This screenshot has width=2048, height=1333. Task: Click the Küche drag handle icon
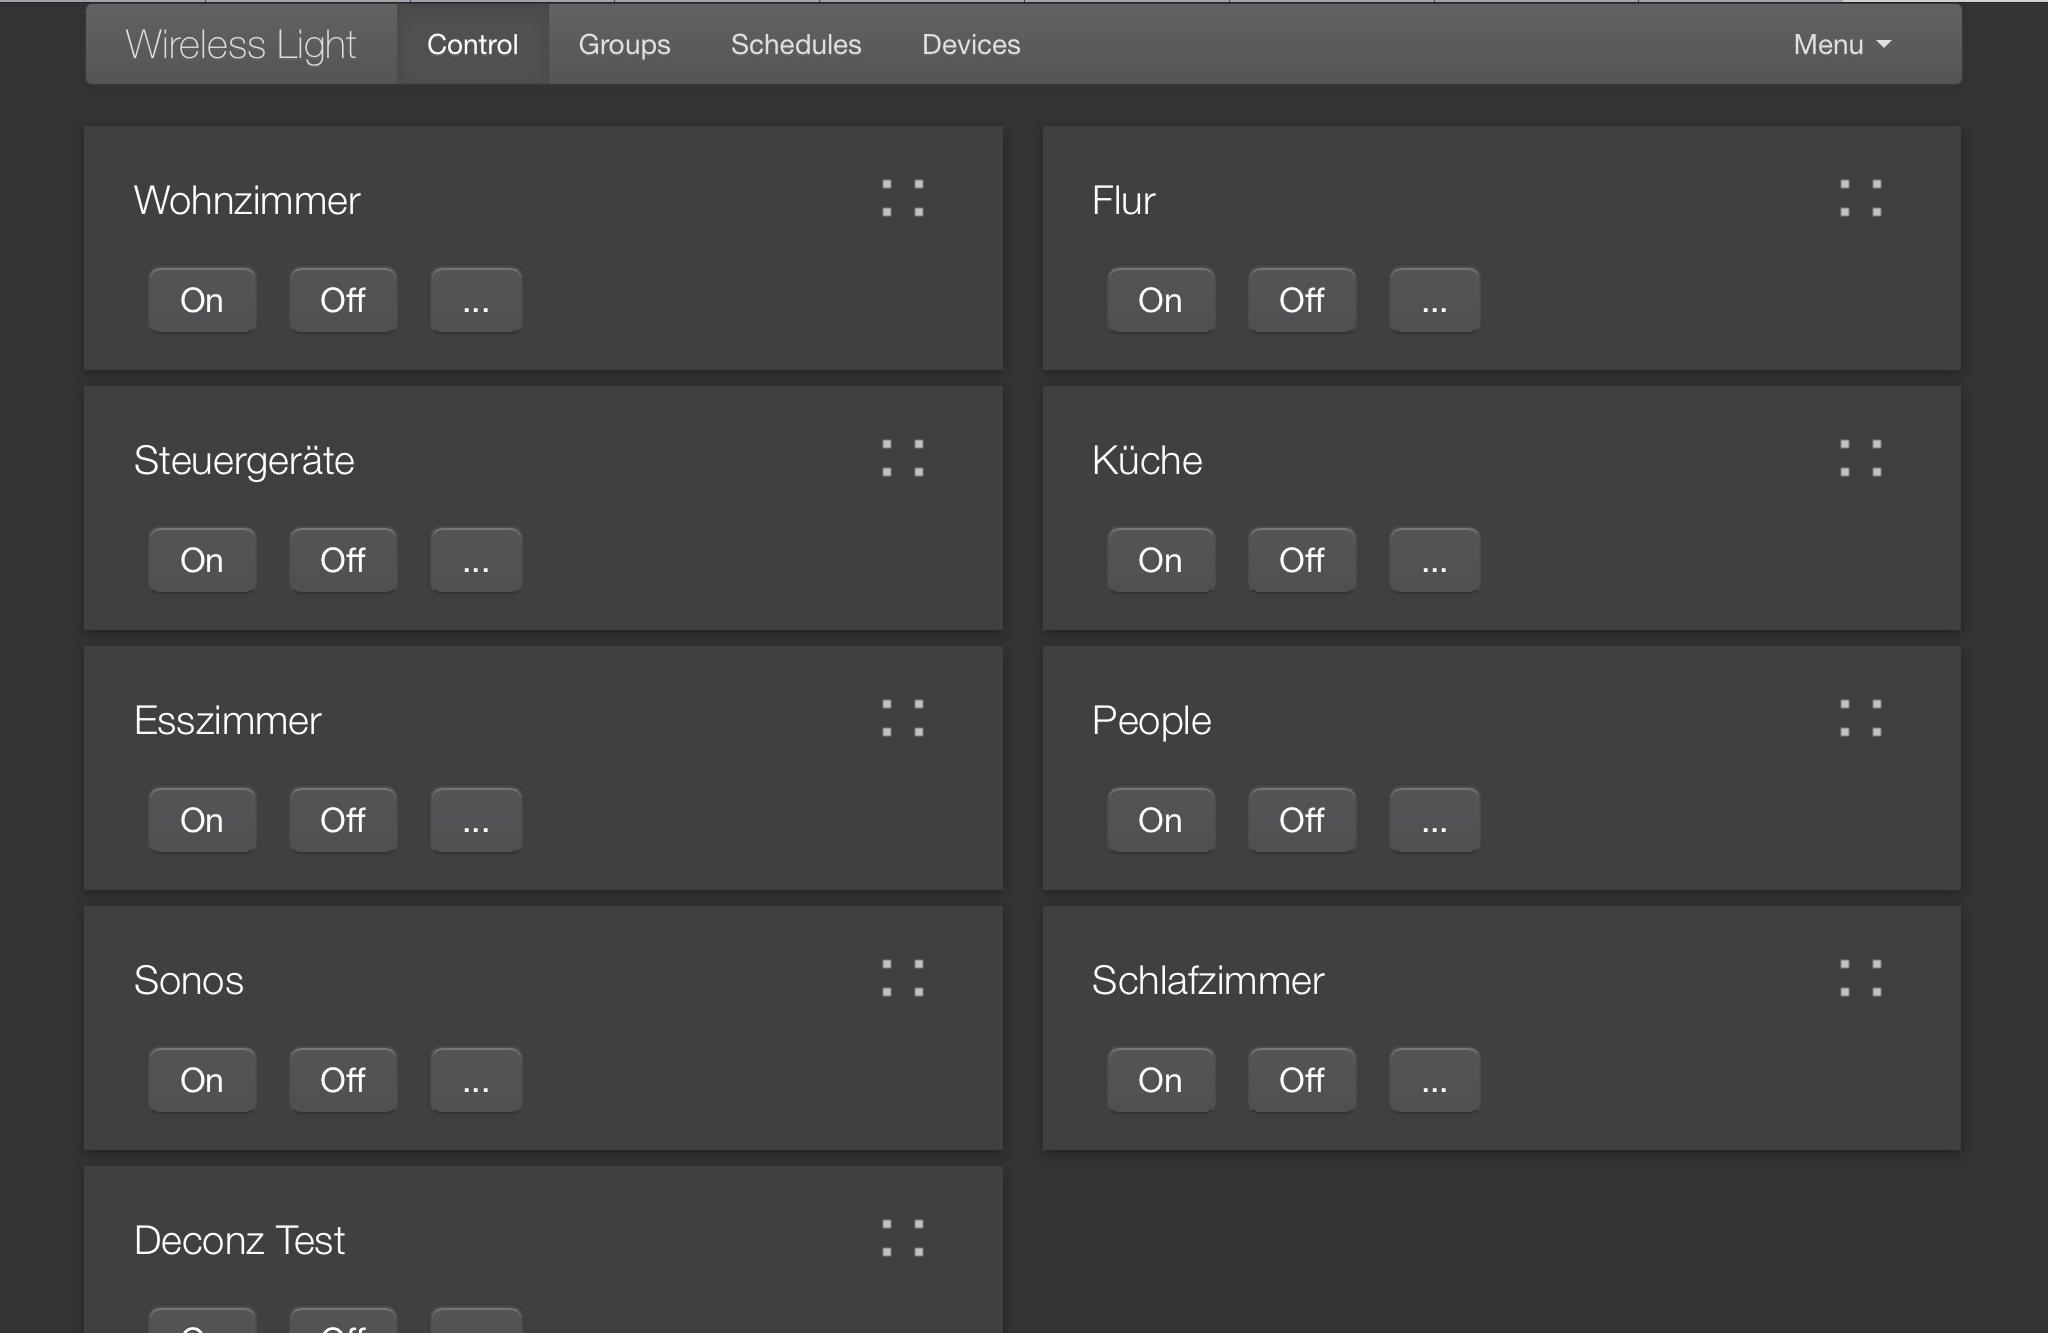click(1860, 458)
